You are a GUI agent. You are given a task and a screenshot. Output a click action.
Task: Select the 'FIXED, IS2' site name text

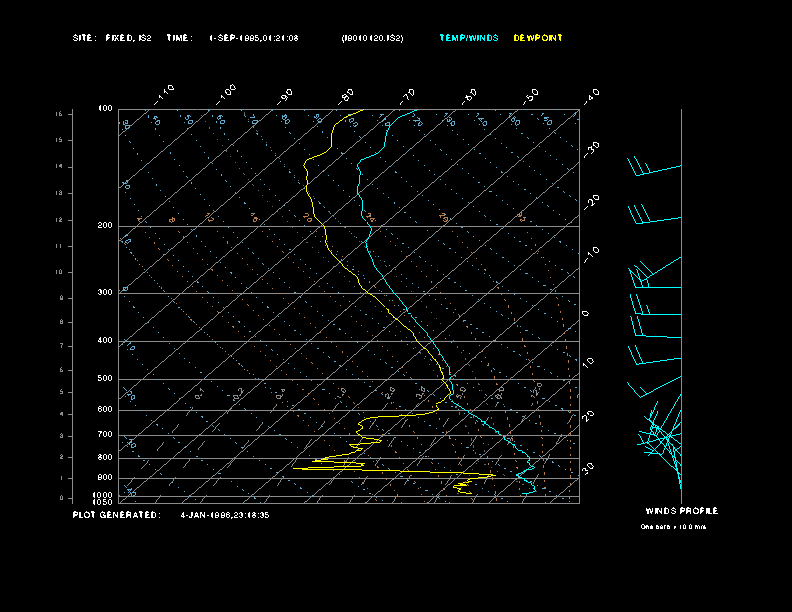coord(128,38)
